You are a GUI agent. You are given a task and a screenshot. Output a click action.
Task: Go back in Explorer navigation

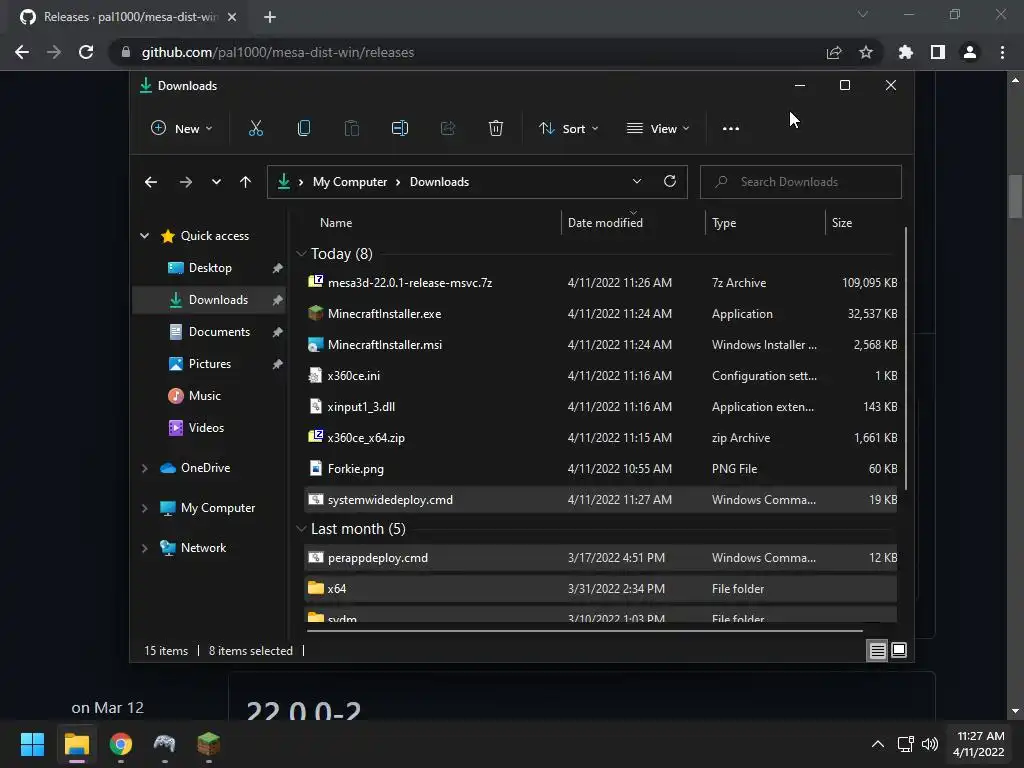tap(151, 182)
